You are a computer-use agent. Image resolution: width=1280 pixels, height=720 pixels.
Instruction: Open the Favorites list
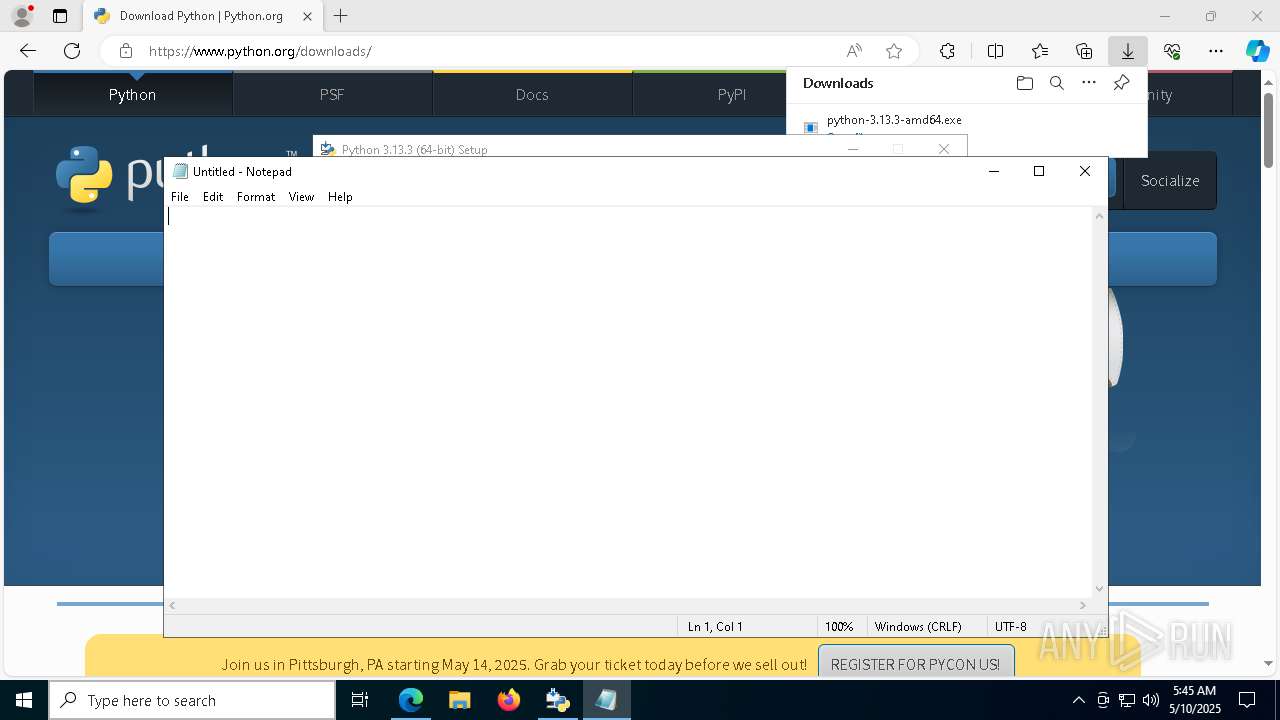[1040, 51]
